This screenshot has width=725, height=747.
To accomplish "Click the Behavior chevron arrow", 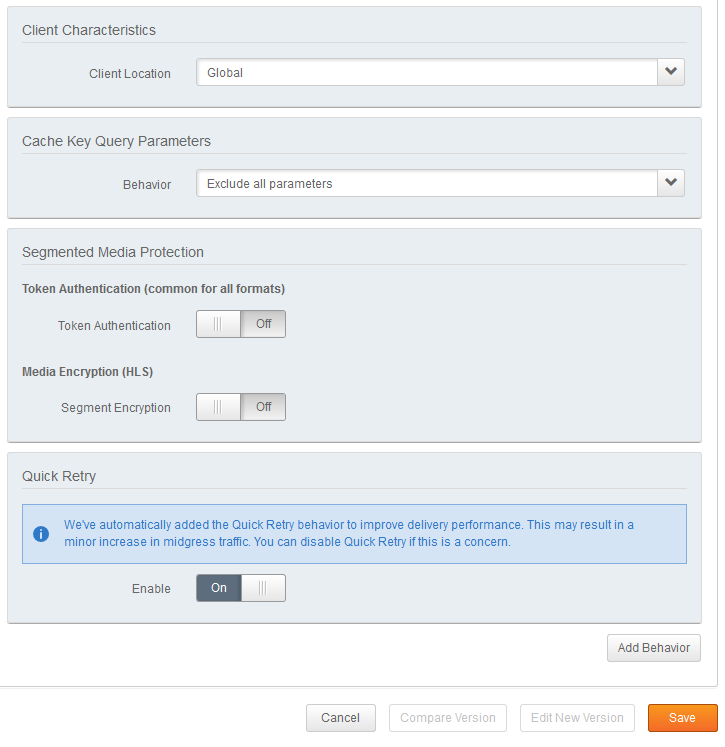I will point(671,183).
